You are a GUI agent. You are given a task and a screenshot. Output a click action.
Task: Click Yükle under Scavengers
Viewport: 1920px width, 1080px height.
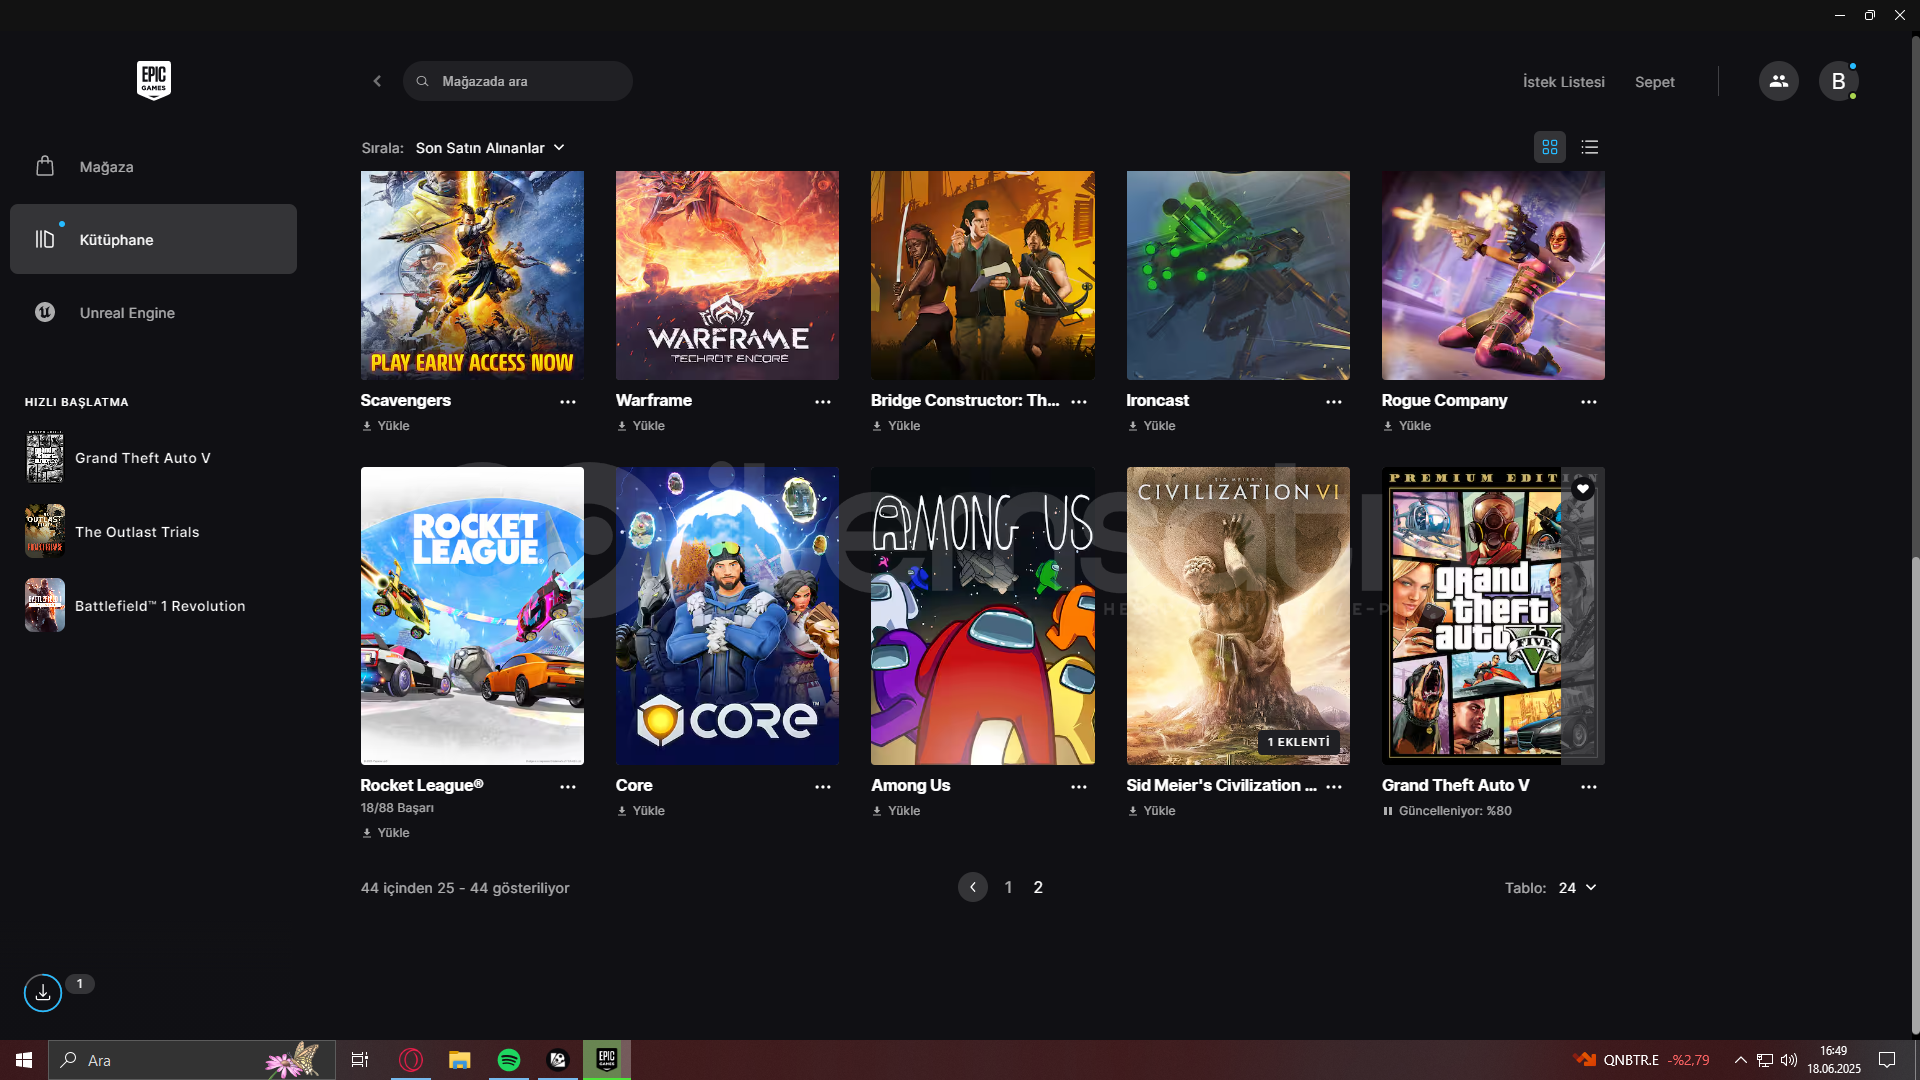(x=386, y=426)
